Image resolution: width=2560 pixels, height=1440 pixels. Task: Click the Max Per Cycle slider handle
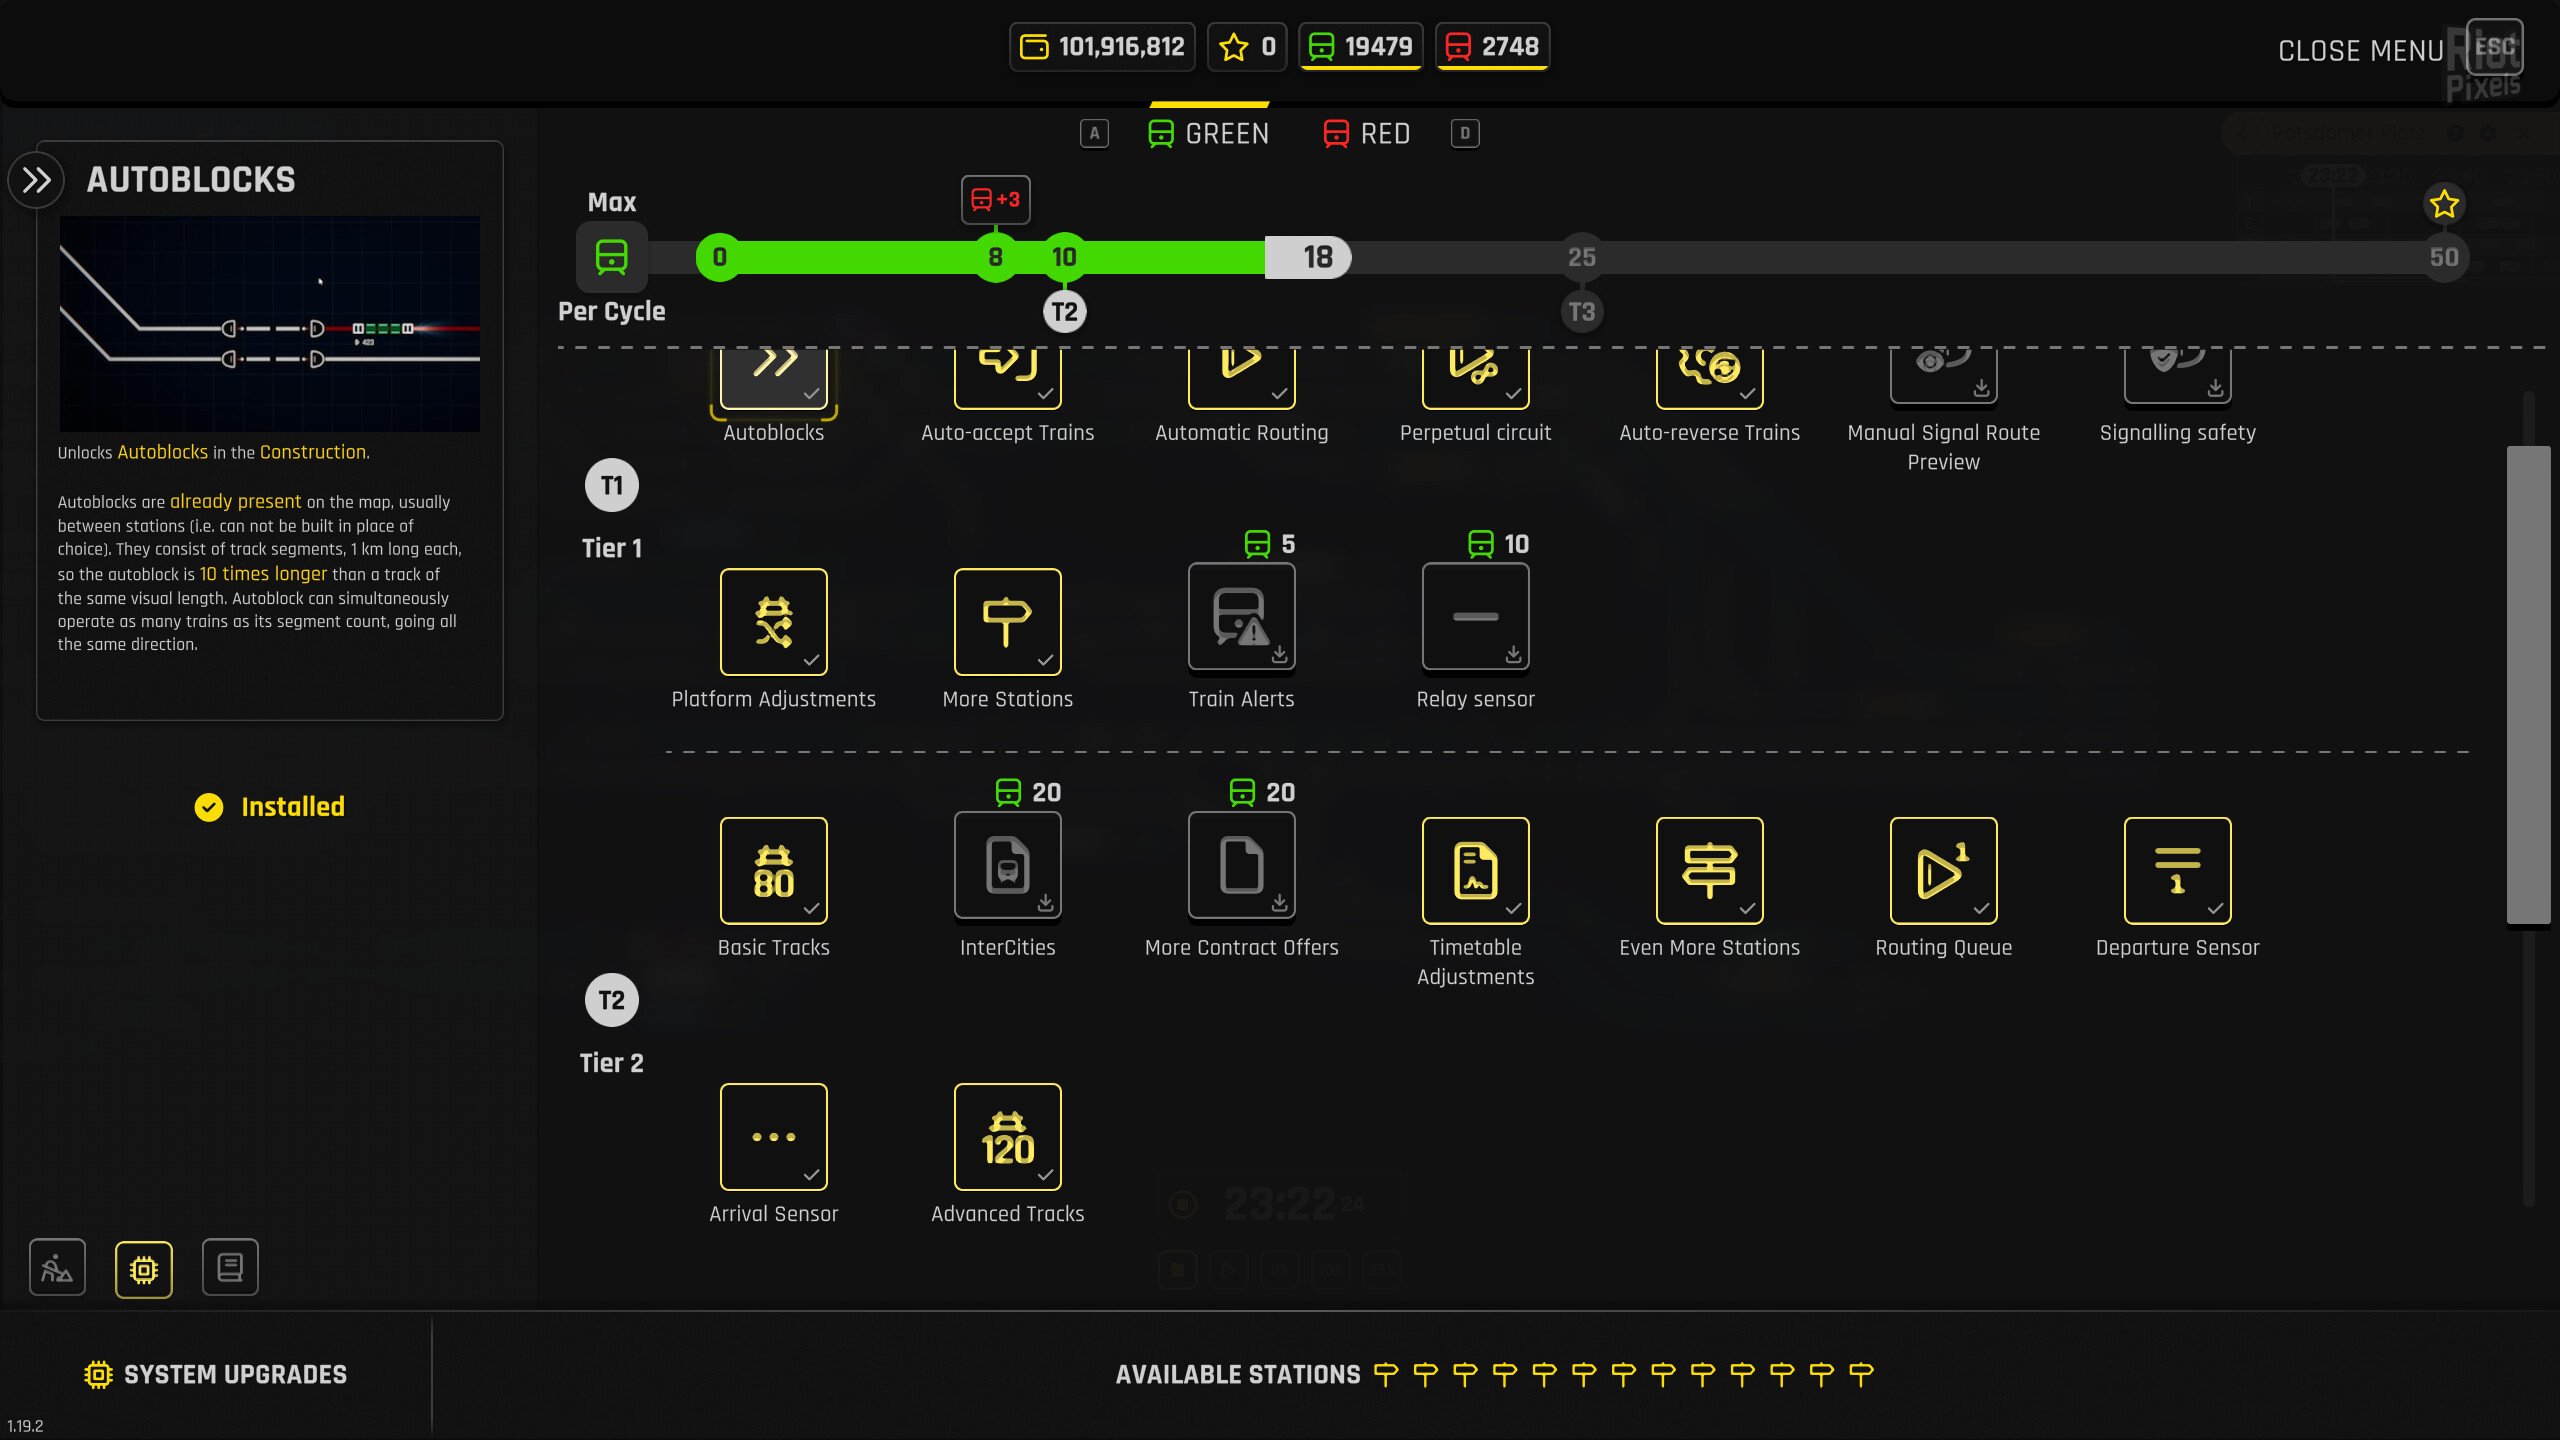[1308, 257]
